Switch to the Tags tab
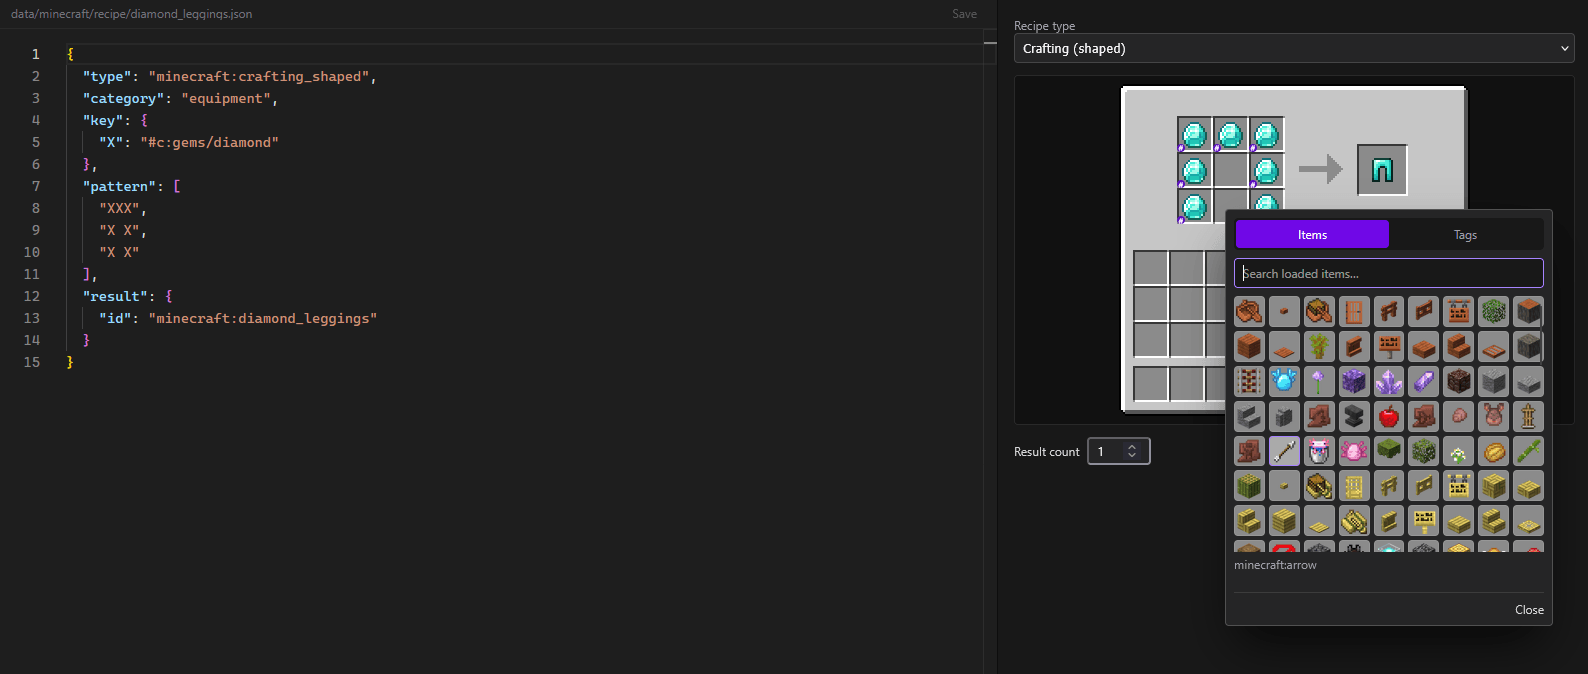The width and height of the screenshot is (1588, 674). coord(1465,234)
